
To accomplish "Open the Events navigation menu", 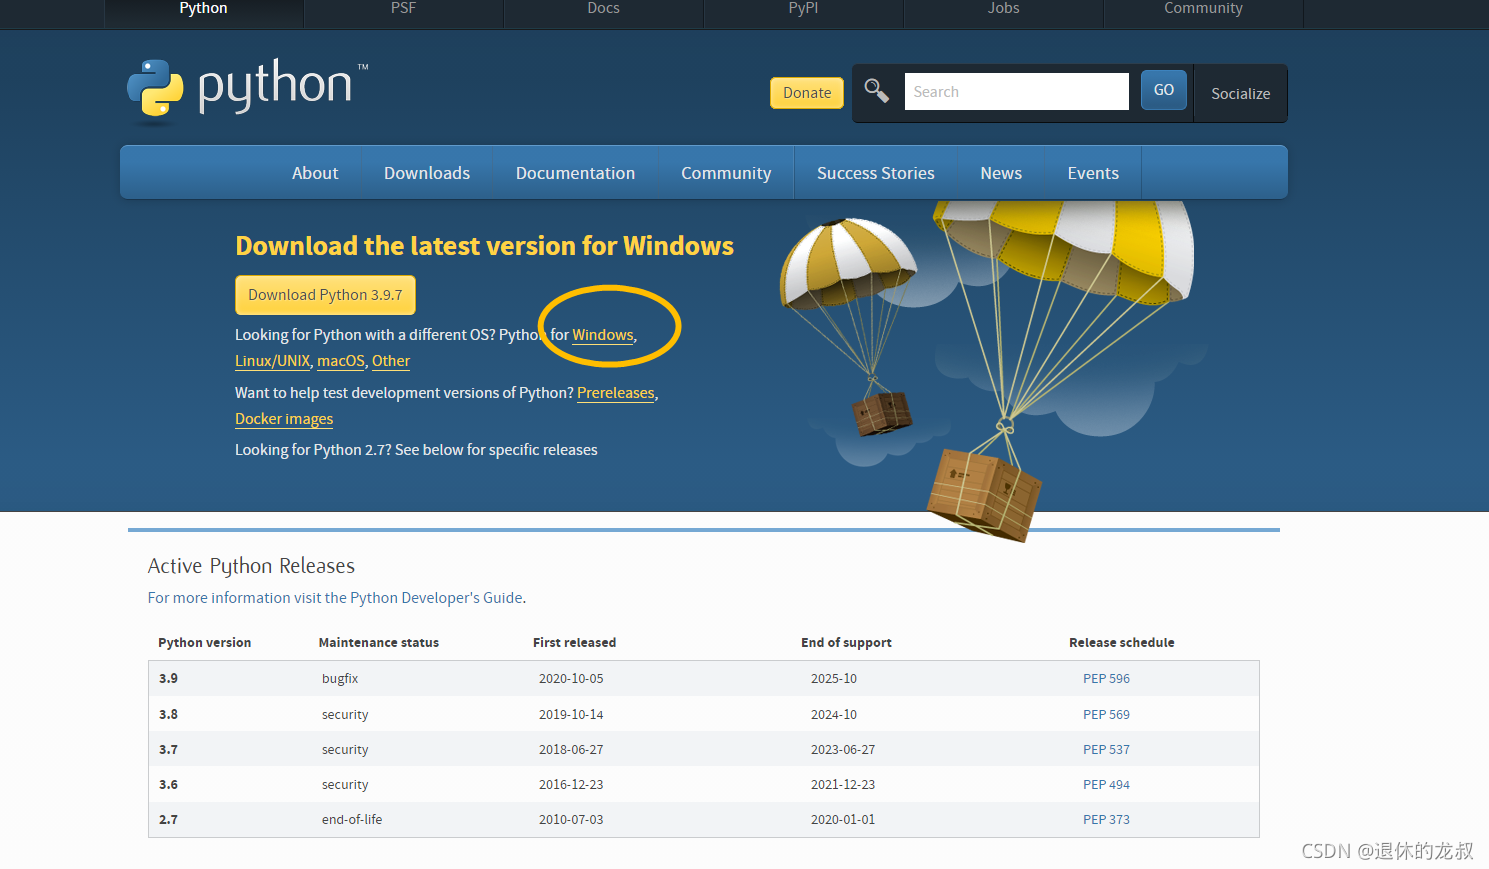I will [x=1093, y=173].
